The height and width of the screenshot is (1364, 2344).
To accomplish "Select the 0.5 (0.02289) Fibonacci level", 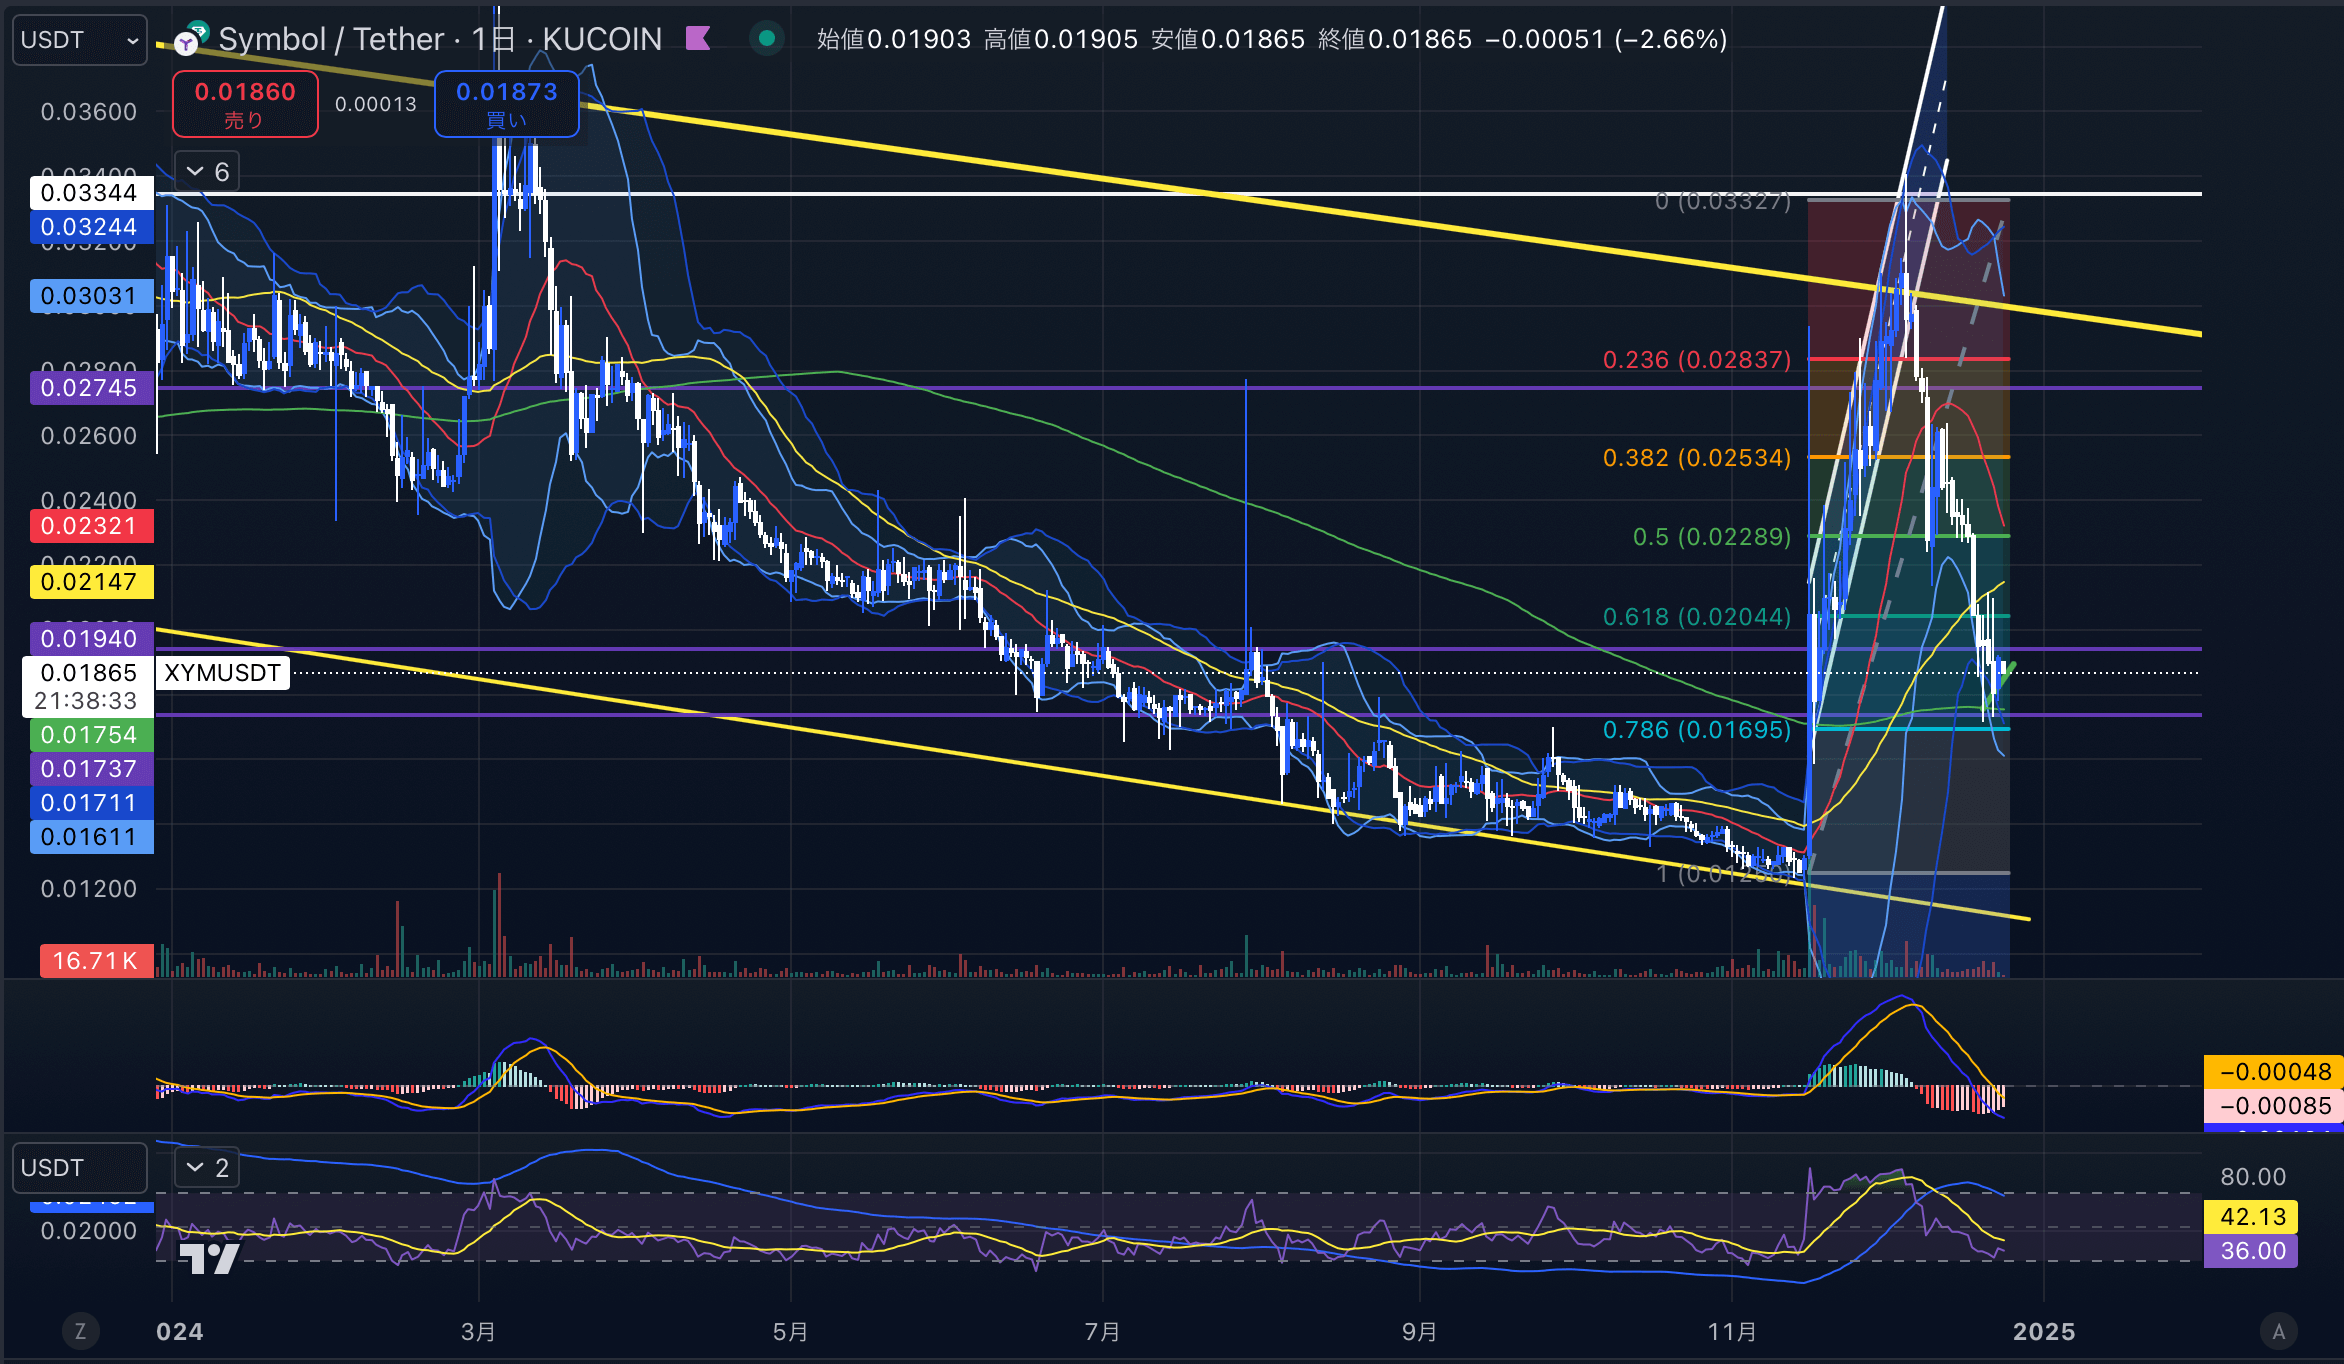I will (x=1712, y=537).
